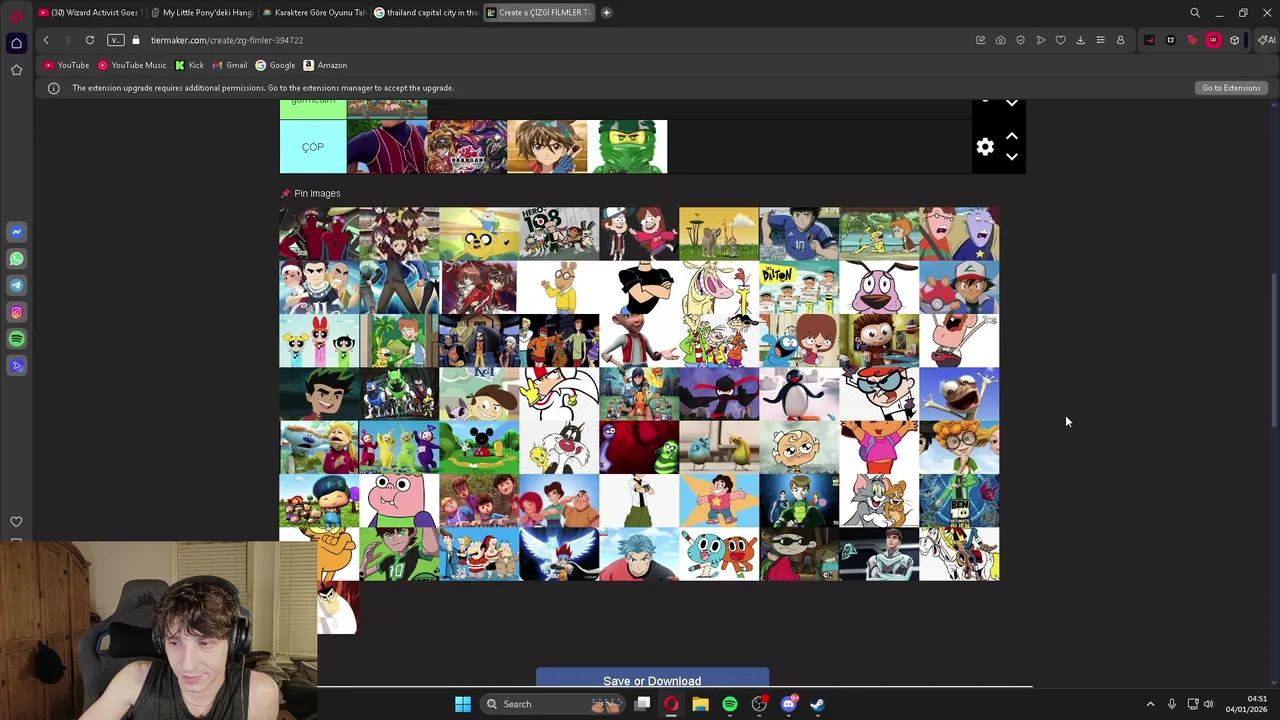Viewport: 1280px width, 720px height.
Task: Add page to bookmarks with heart icon
Action: coord(1060,40)
